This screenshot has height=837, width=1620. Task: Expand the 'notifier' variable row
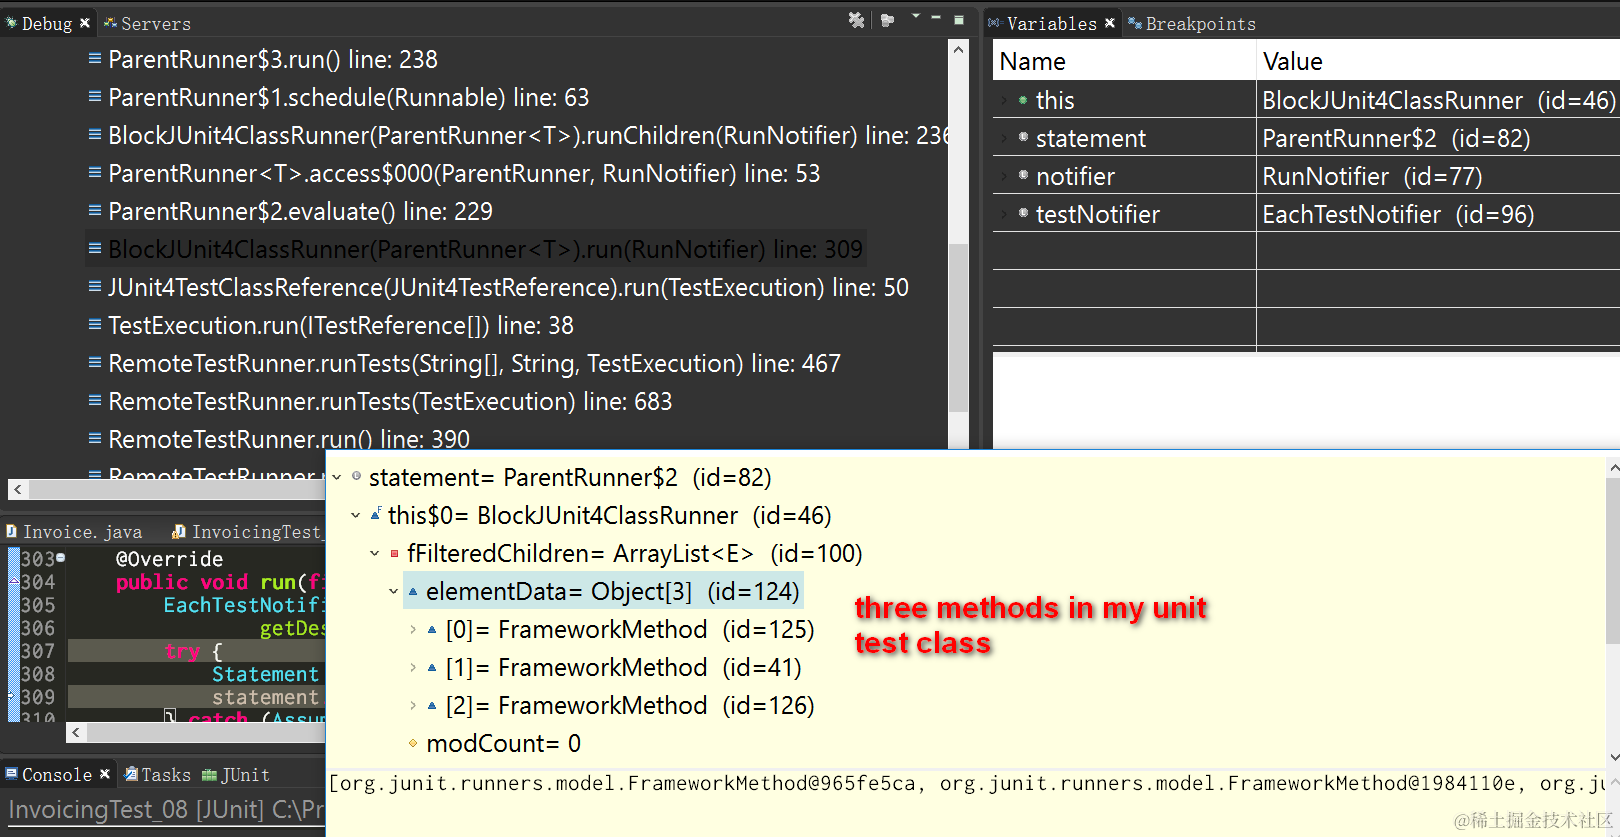(x=1004, y=176)
